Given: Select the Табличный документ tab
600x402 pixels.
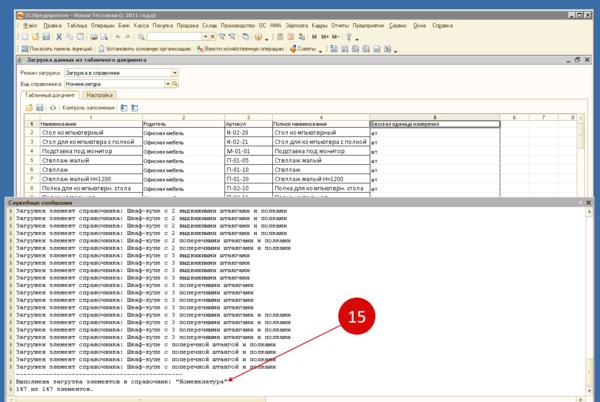Looking at the screenshot, I should [50, 95].
